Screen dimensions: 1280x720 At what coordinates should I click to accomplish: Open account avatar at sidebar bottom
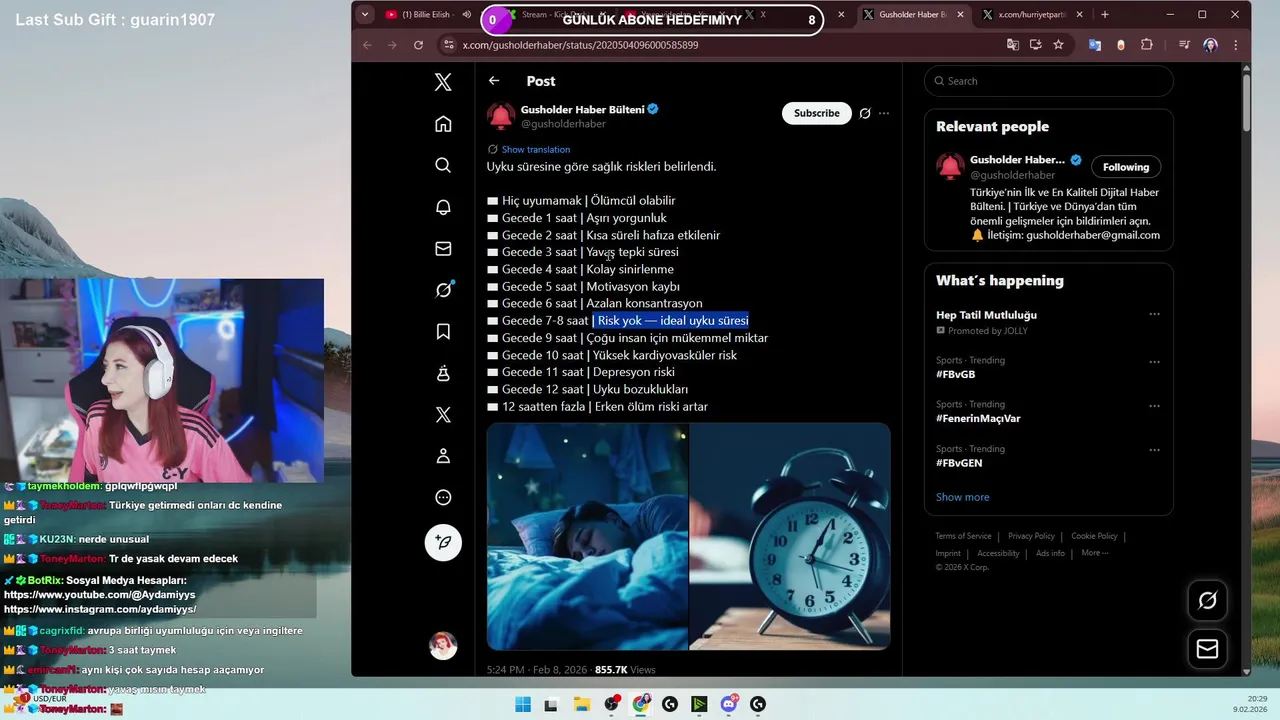tap(443, 645)
